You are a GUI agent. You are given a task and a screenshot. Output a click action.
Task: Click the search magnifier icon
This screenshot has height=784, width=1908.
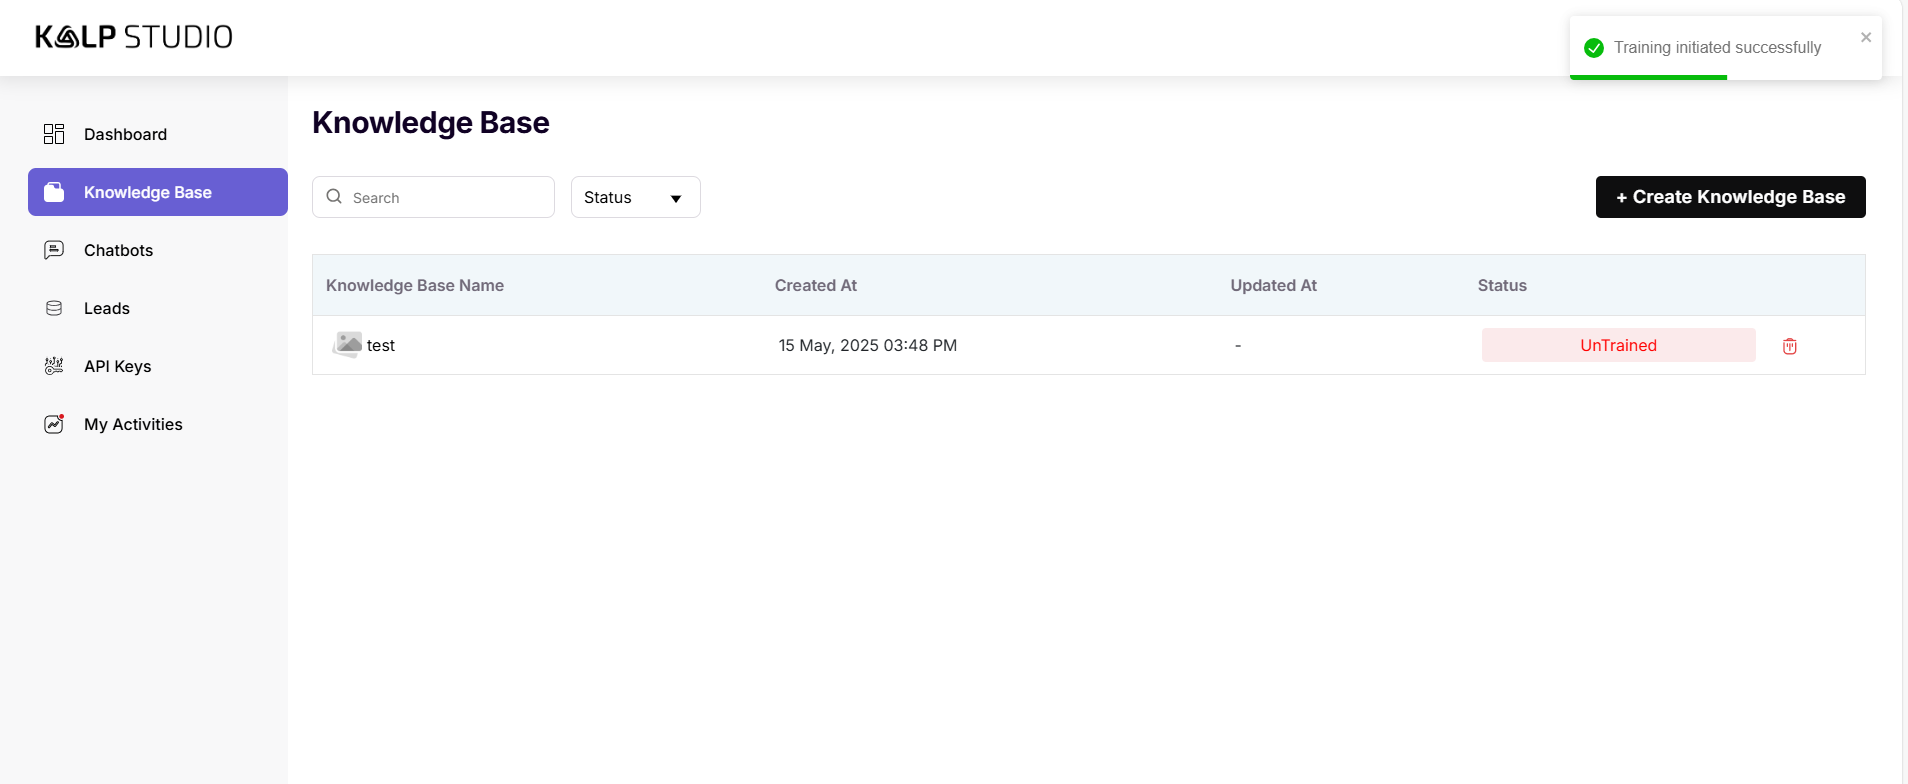334,197
